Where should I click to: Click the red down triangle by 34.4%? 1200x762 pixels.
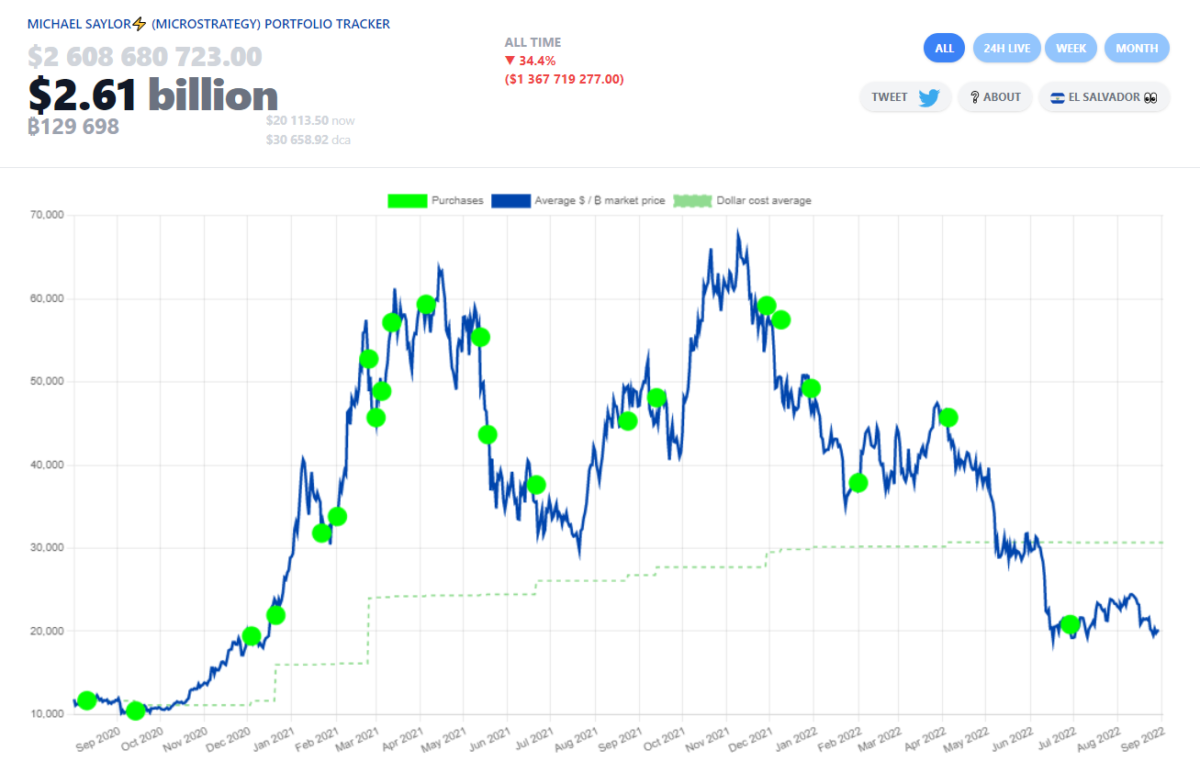[x=510, y=61]
